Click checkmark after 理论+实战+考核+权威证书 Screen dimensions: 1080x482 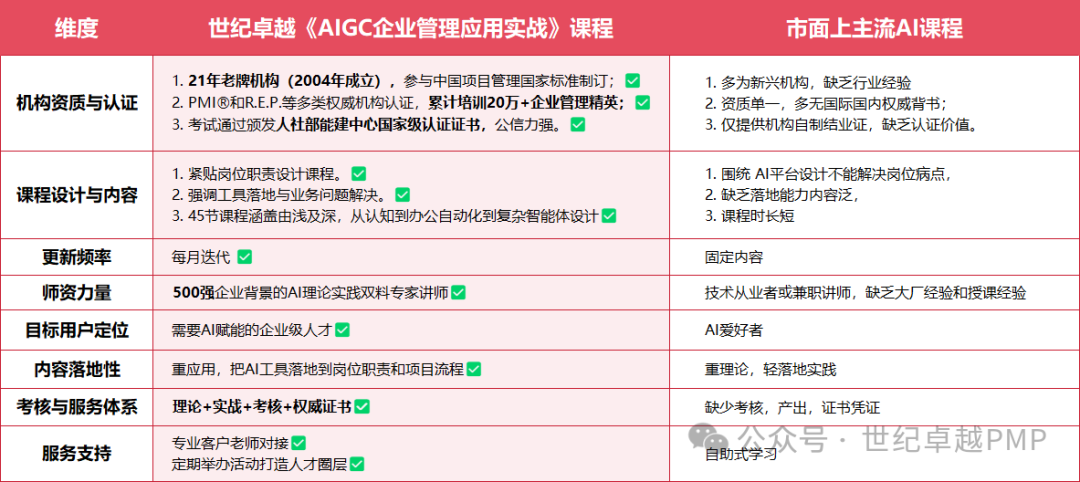click(x=362, y=406)
